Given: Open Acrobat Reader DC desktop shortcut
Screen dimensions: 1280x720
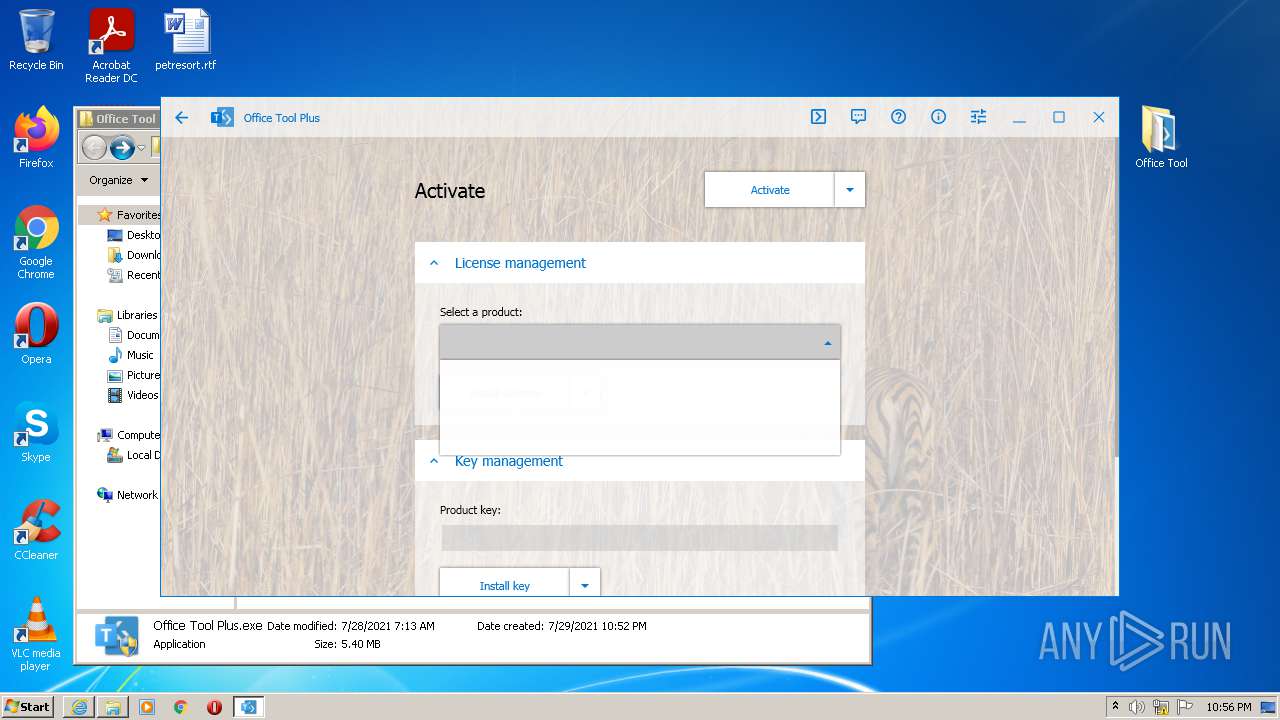Looking at the screenshot, I should click(111, 46).
